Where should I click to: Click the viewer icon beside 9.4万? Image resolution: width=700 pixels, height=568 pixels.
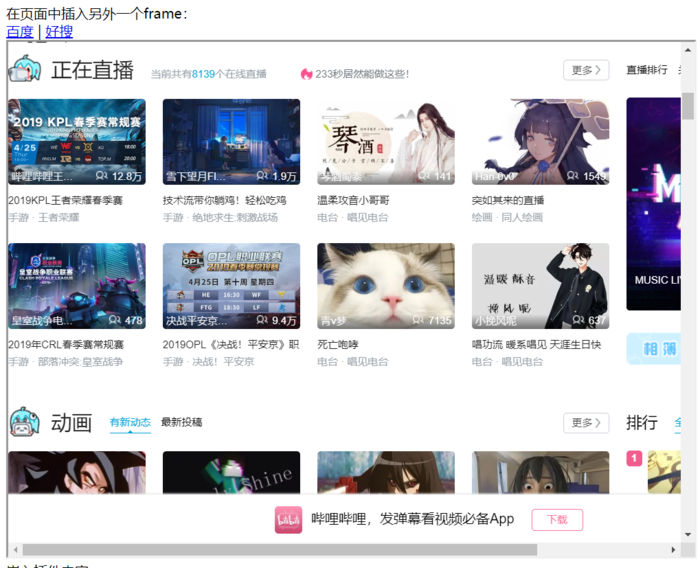pyautogui.click(x=262, y=320)
